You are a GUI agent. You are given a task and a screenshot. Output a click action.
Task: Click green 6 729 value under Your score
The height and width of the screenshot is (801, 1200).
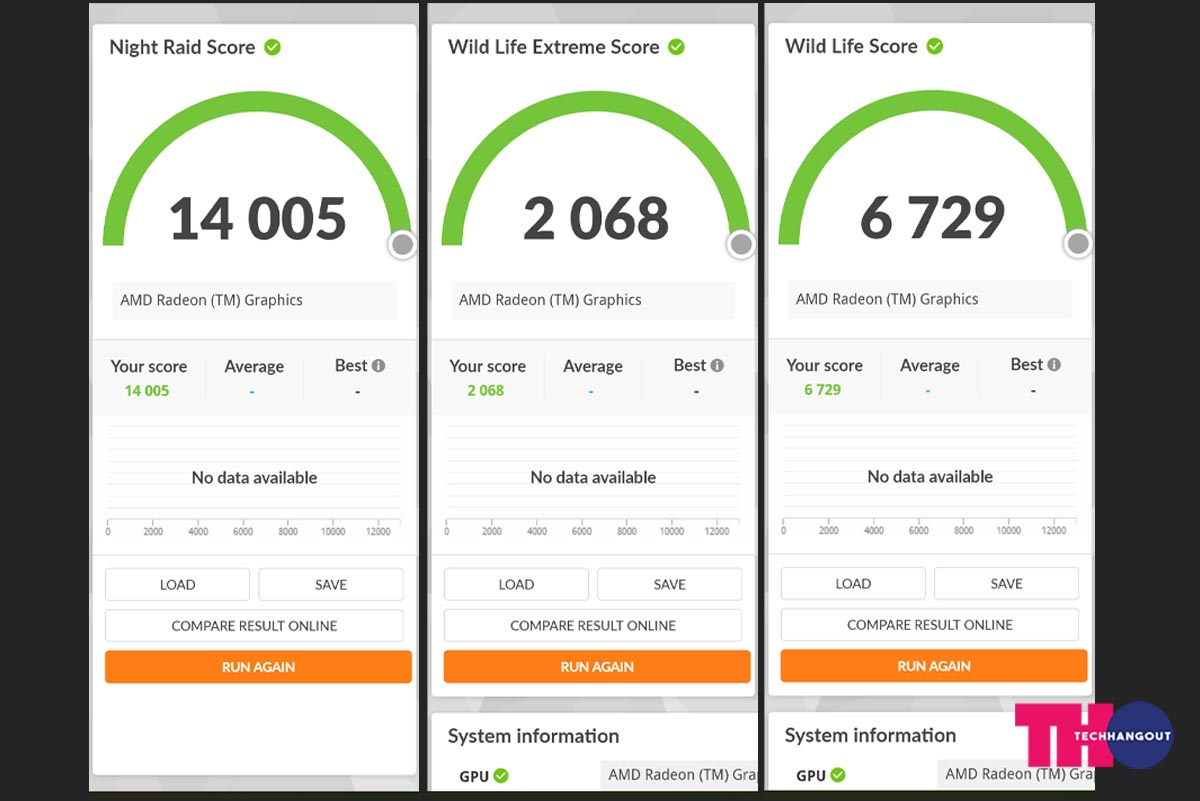pos(823,390)
